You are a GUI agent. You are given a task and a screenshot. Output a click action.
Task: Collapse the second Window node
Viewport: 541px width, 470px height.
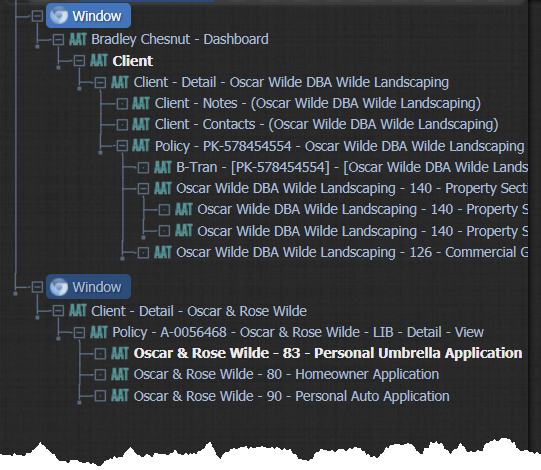click(x=37, y=287)
